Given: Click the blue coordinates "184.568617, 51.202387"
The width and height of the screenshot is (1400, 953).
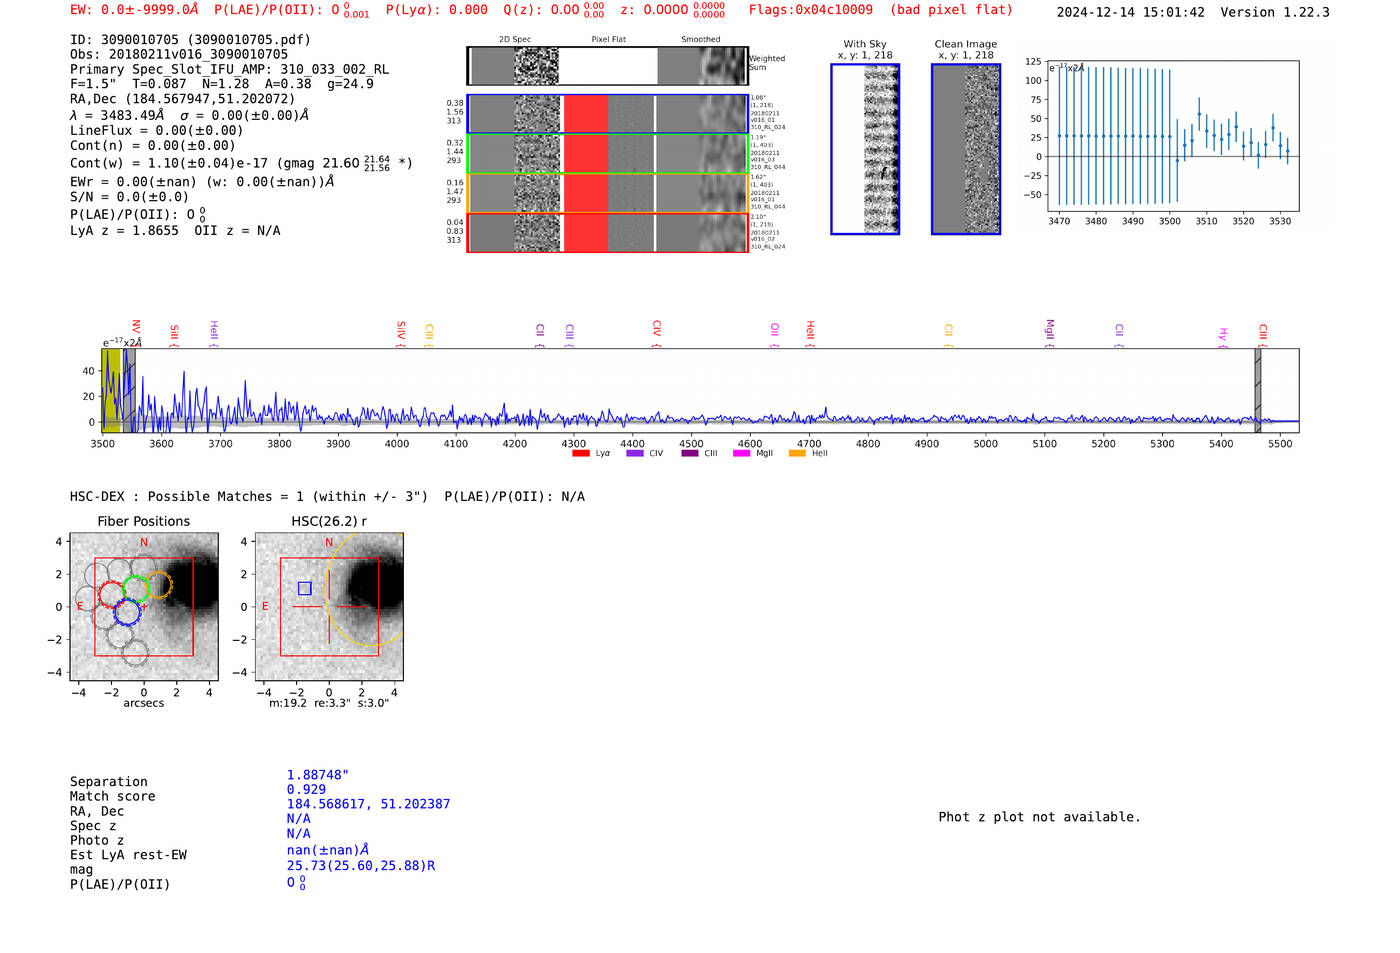Looking at the screenshot, I should coord(368,804).
